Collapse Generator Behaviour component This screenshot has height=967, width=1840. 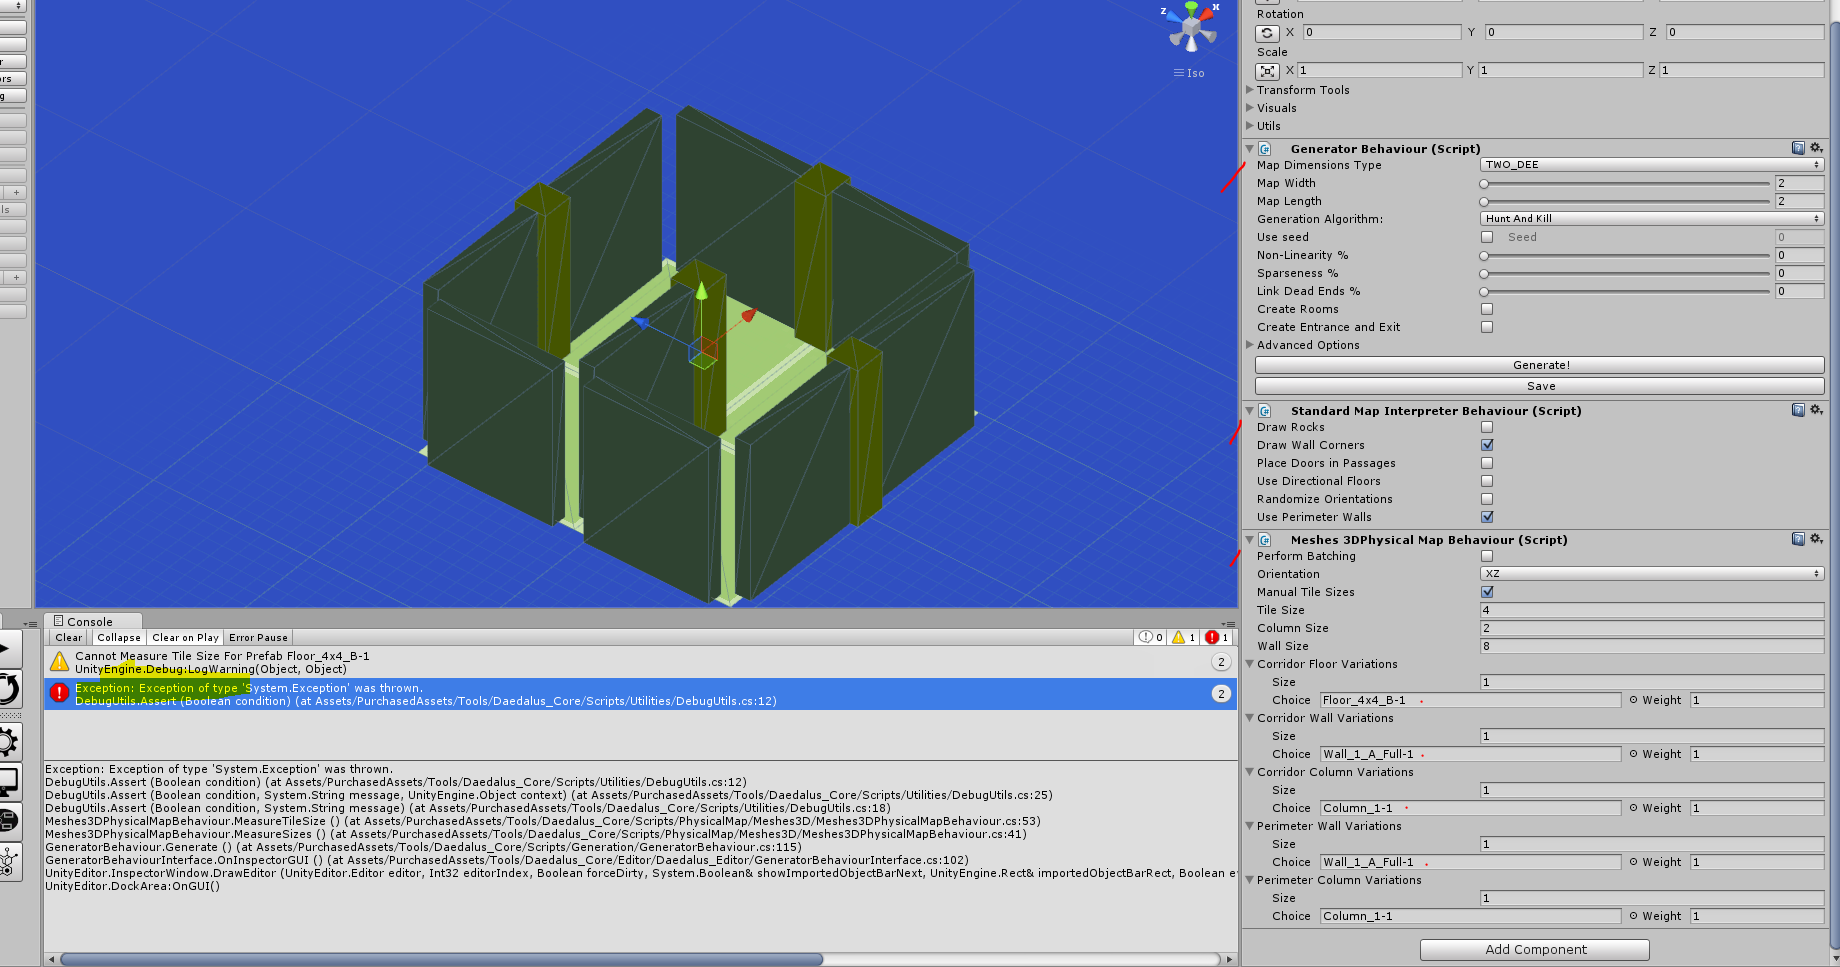coord(1250,148)
